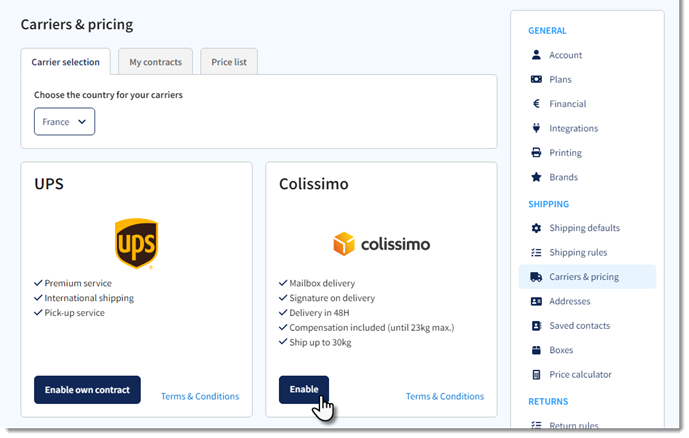The image size is (689, 438).
Task: Click the Integrations plug icon
Action: (536, 128)
